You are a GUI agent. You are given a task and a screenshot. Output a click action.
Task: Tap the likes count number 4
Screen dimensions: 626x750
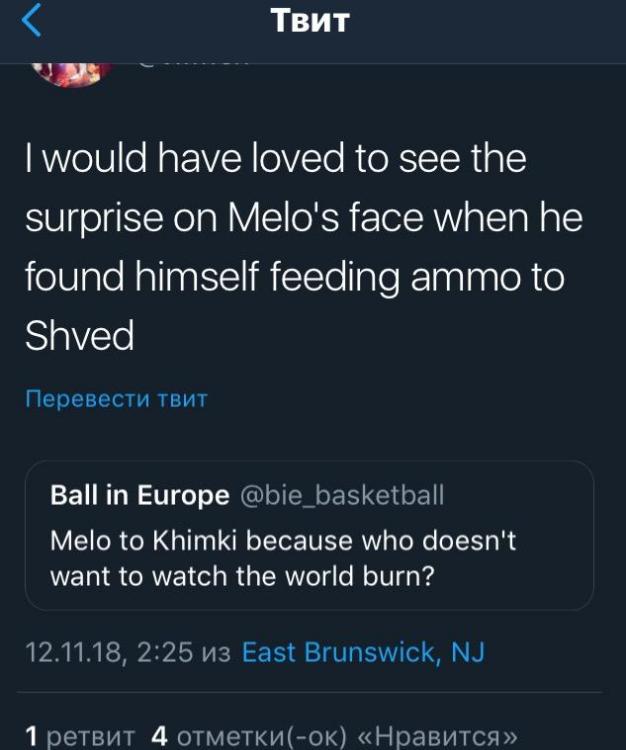[158, 737]
